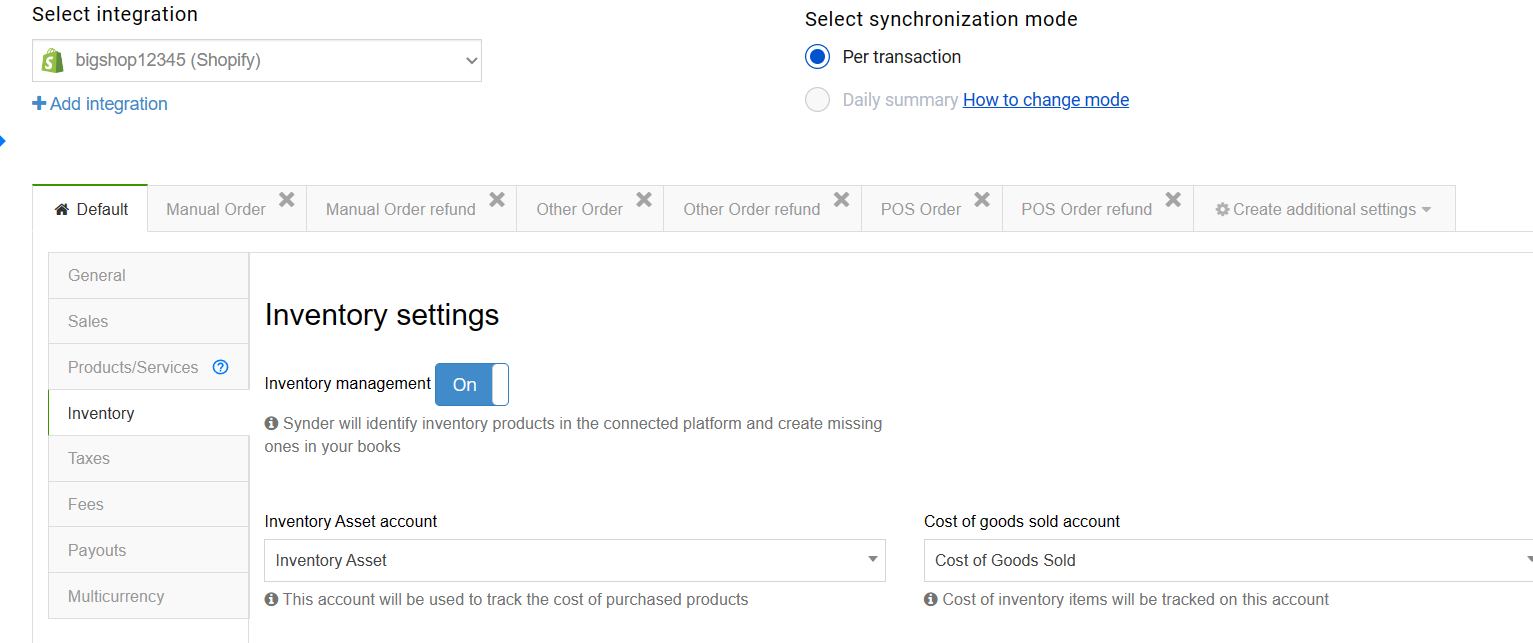1533x643 pixels.
Task: Follow the How to change mode link
Action: coord(1045,100)
